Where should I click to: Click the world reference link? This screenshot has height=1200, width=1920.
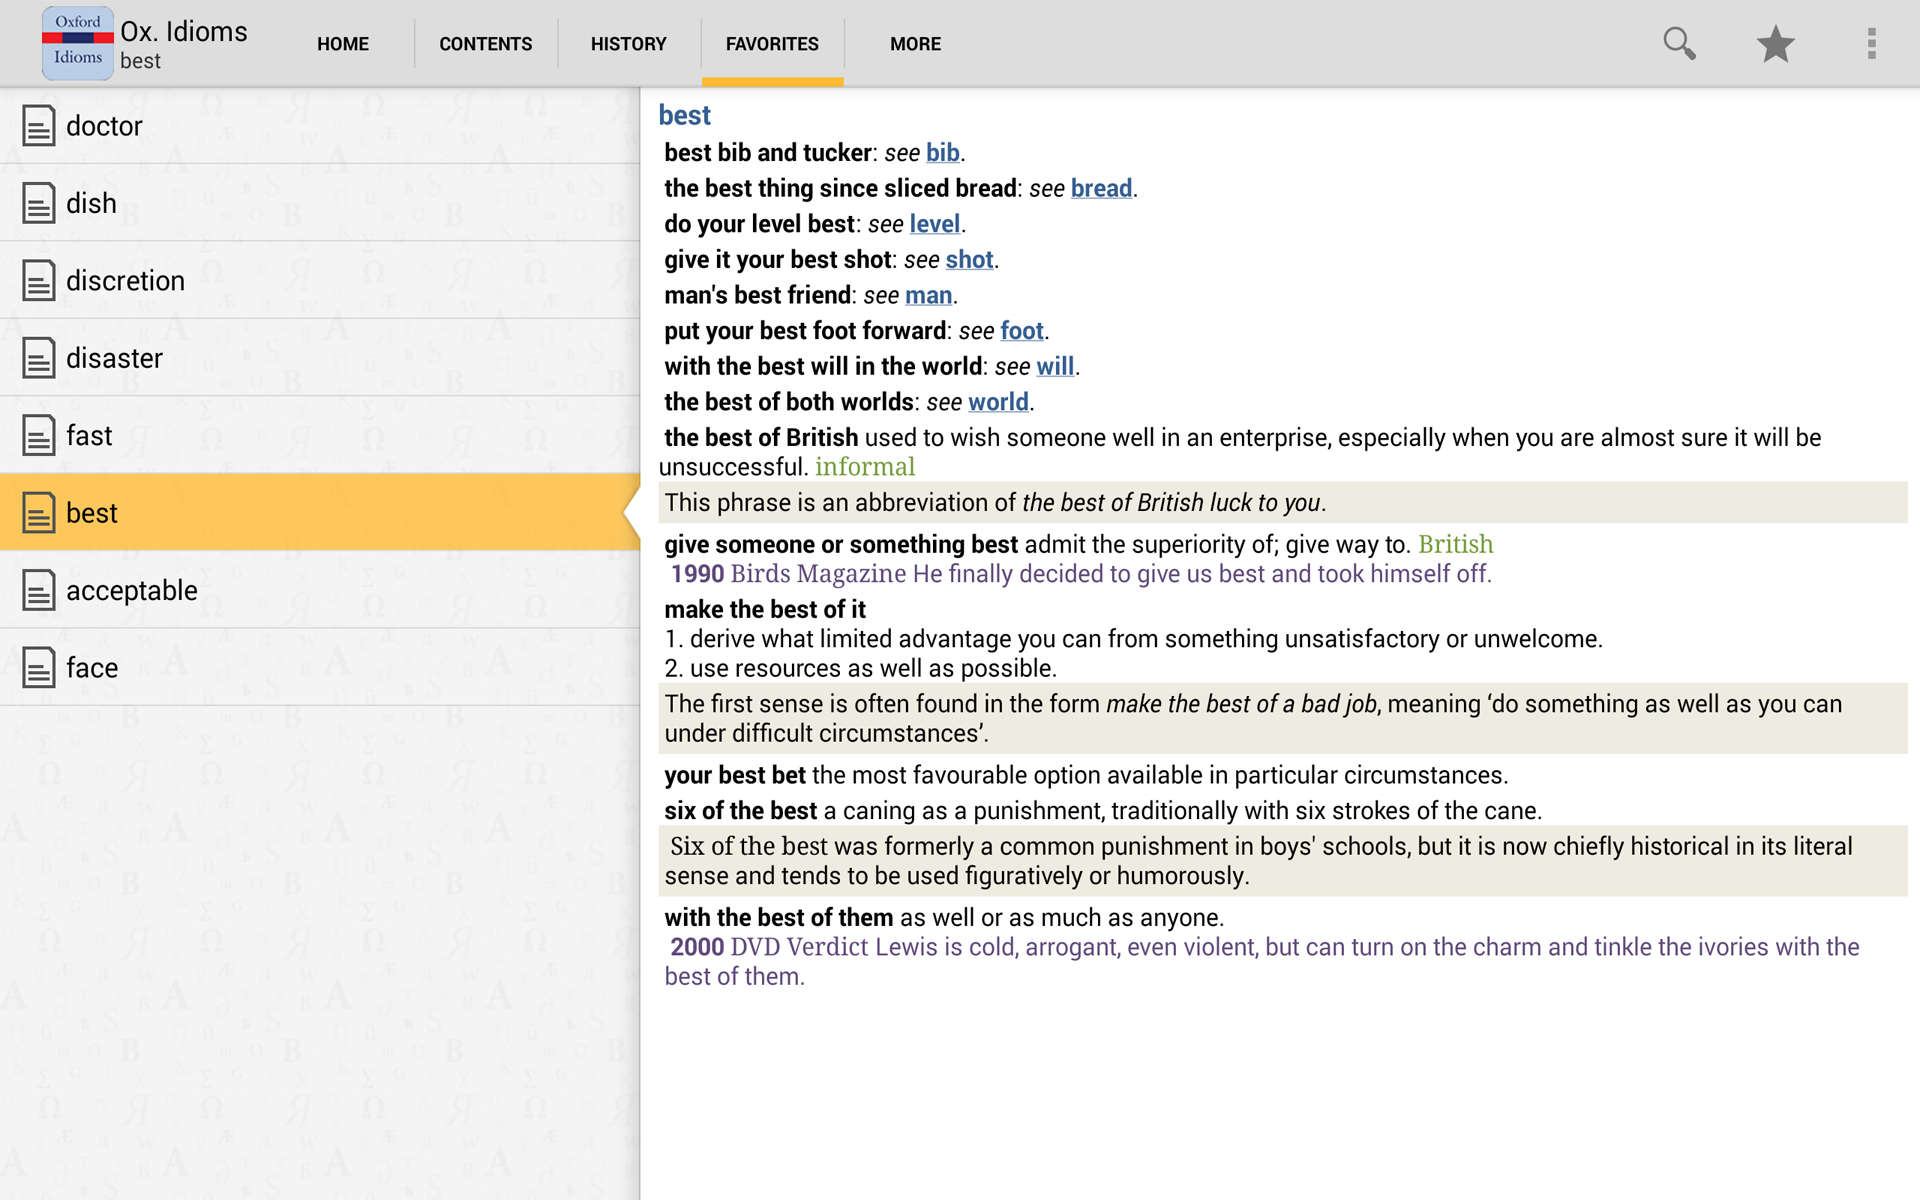click(997, 401)
